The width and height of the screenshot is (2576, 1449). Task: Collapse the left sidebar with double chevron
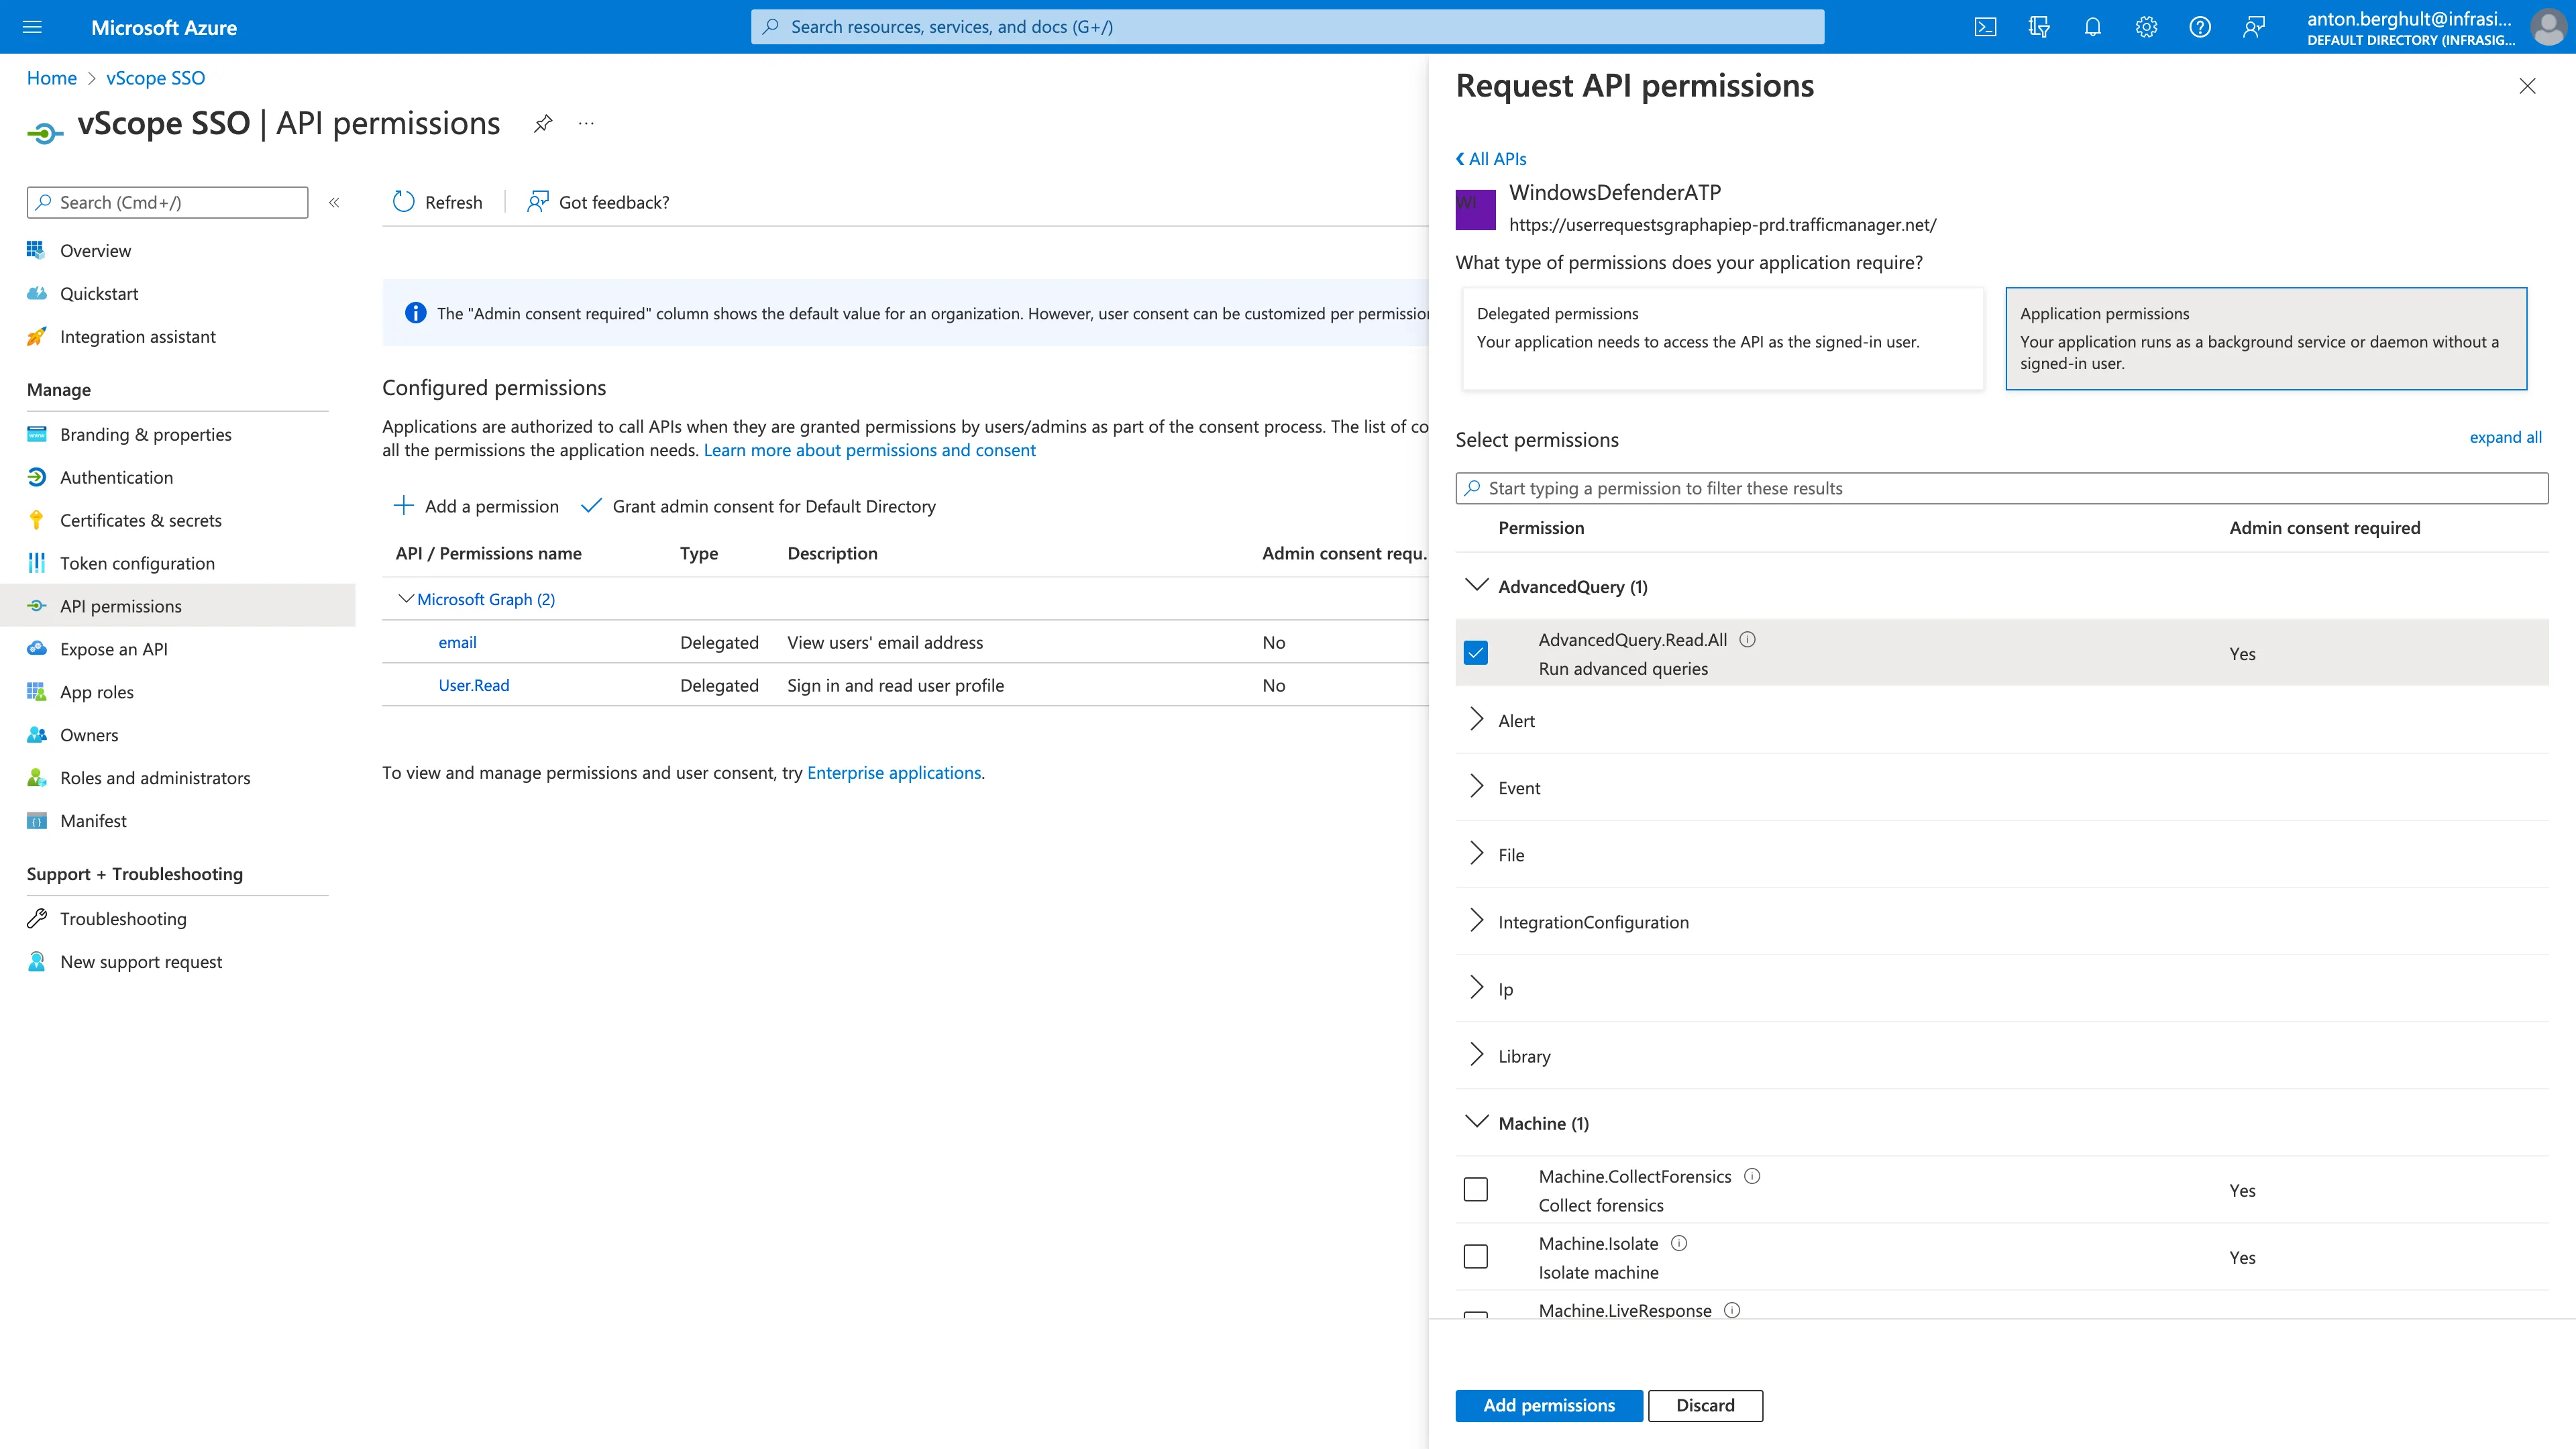pos(334,202)
